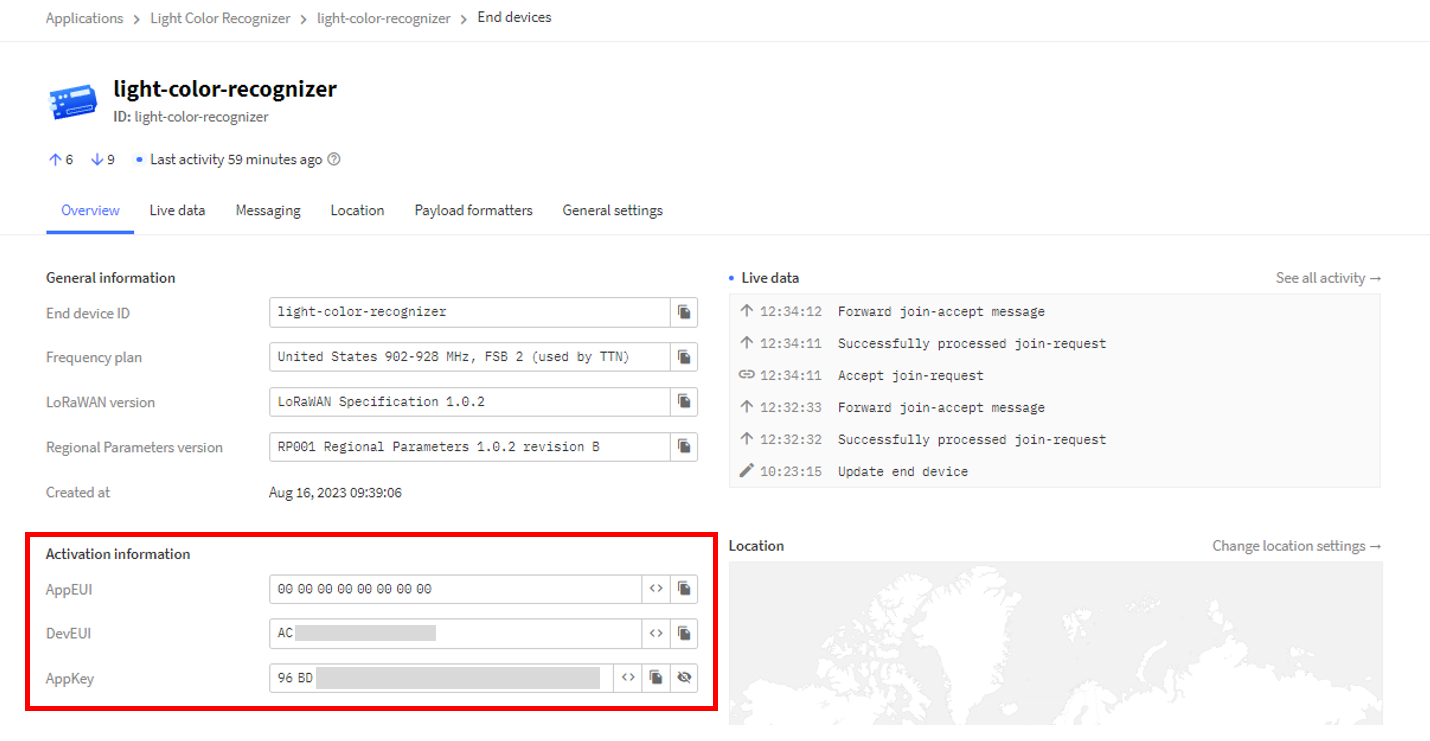Open the Live data tab
The image size is (1430, 741).
(x=177, y=210)
